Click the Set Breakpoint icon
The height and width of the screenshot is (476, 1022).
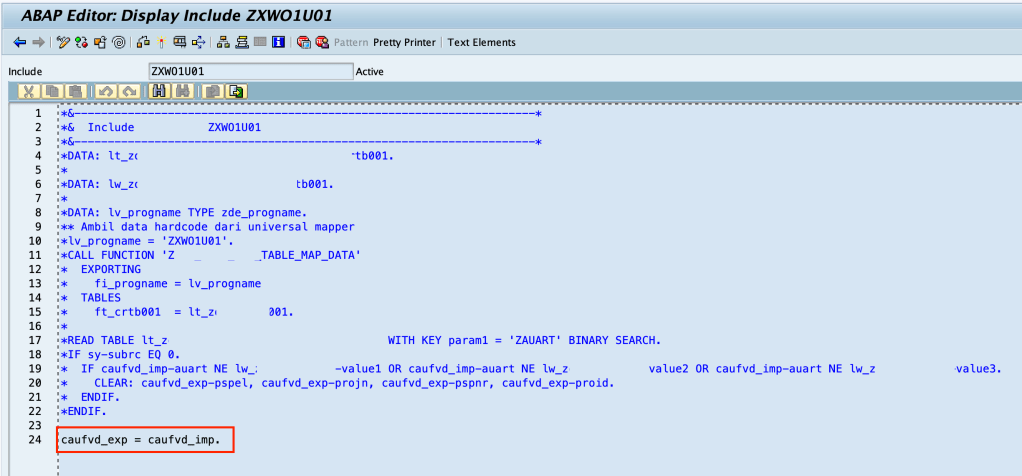tap(304, 42)
